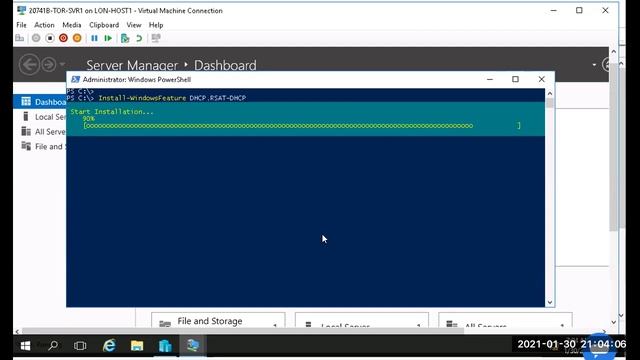
Task: Click the VM Connection title bar icon
Action: coord(22,11)
